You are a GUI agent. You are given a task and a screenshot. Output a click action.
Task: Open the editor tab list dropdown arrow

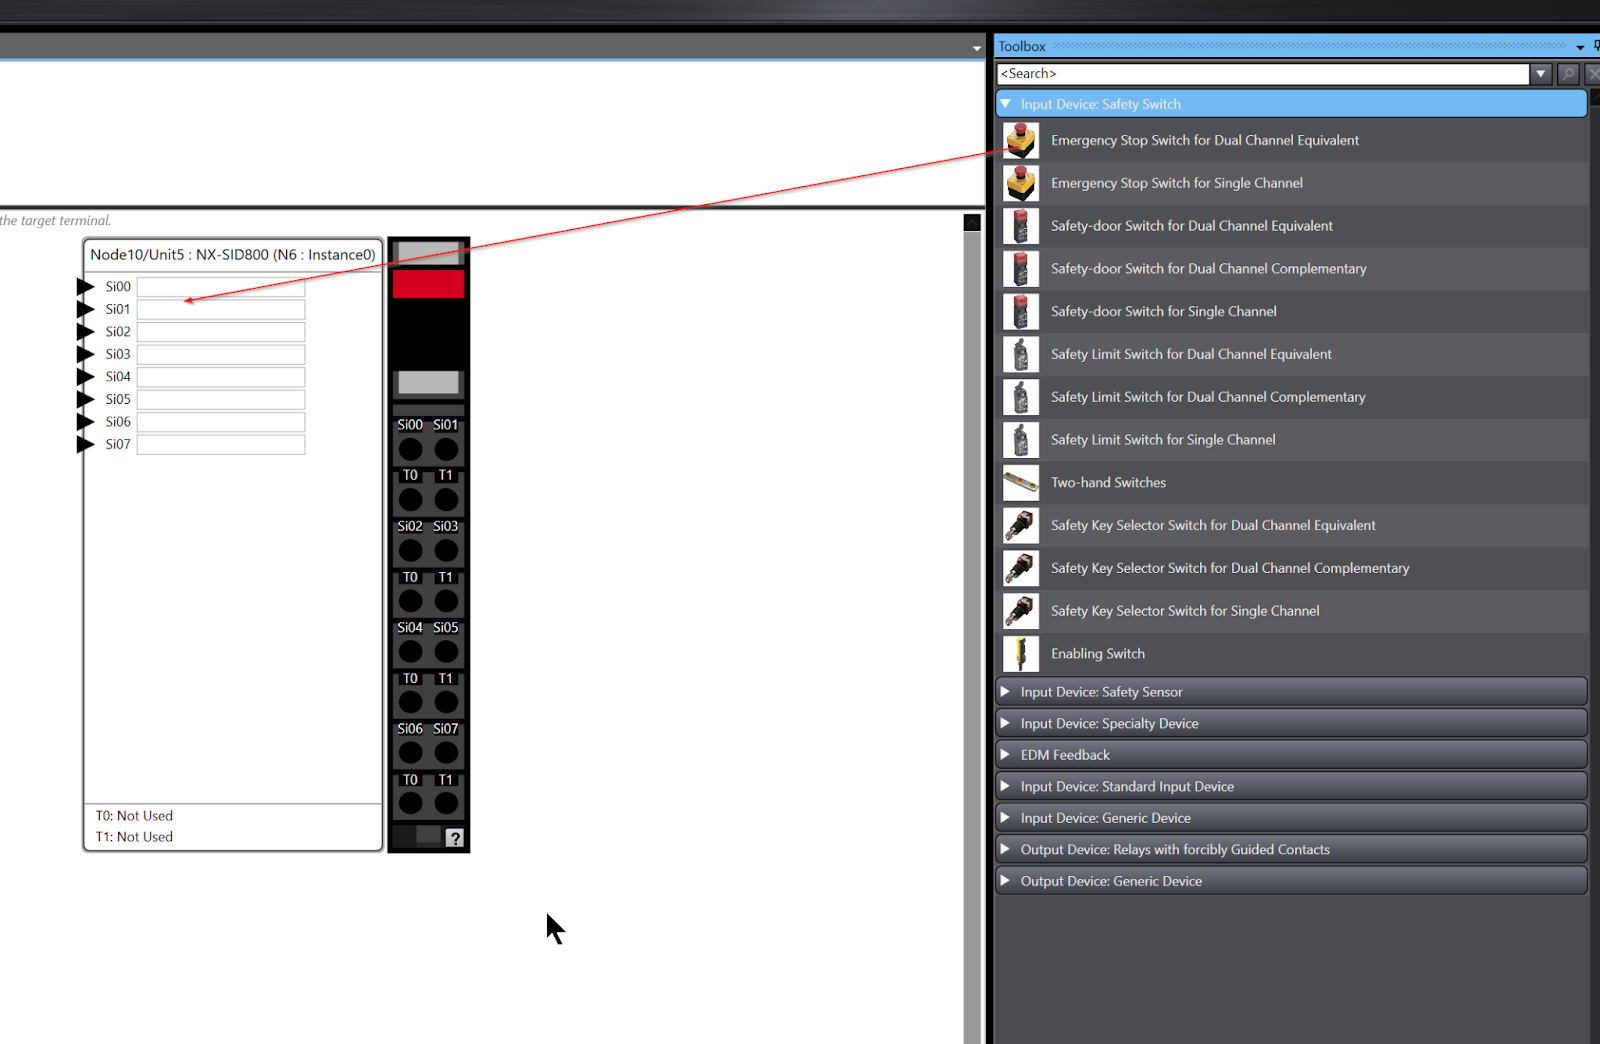pos(977,48)
